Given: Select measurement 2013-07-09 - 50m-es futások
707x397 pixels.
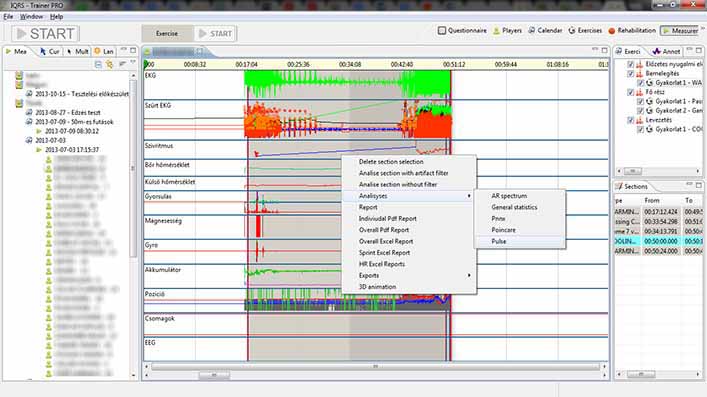Looking at the screenshot, I should pos(74,122).
